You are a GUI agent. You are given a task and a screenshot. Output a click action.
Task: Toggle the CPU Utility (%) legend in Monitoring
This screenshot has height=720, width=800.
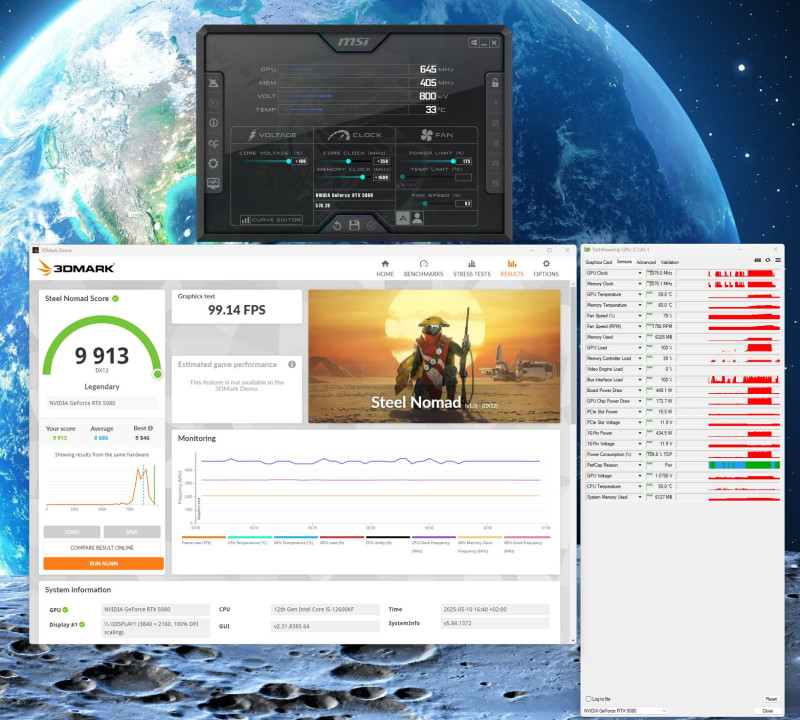tap(387, 540)
